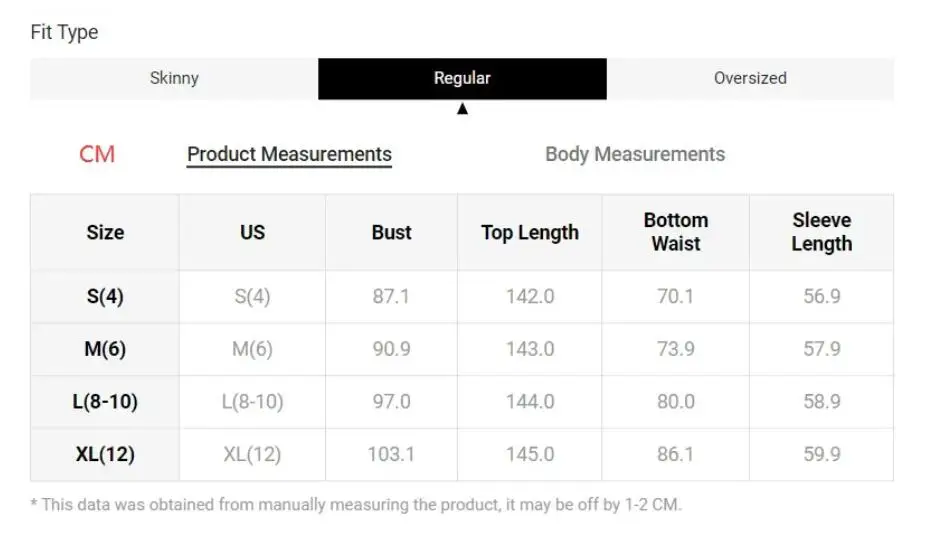Select the Regular fit type
926x535 pixels.
(462, 79)
